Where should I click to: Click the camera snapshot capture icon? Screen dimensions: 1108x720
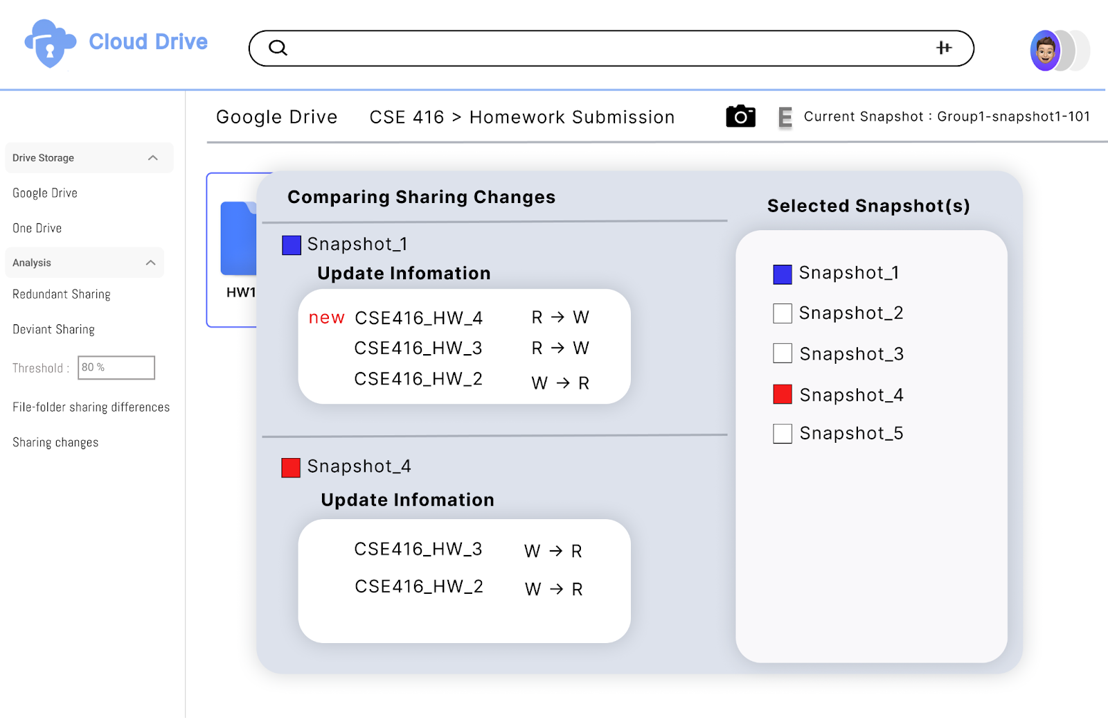point(740,116)
